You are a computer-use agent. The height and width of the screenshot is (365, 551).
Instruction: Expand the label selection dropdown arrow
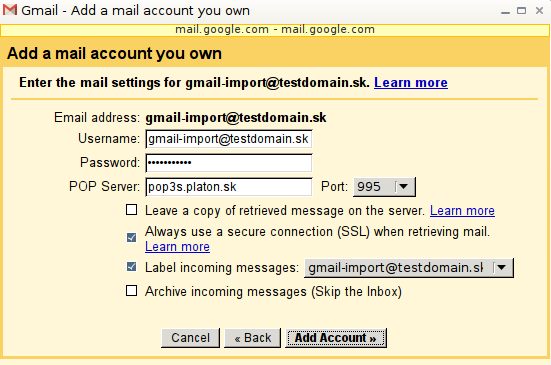coord(502,268)
